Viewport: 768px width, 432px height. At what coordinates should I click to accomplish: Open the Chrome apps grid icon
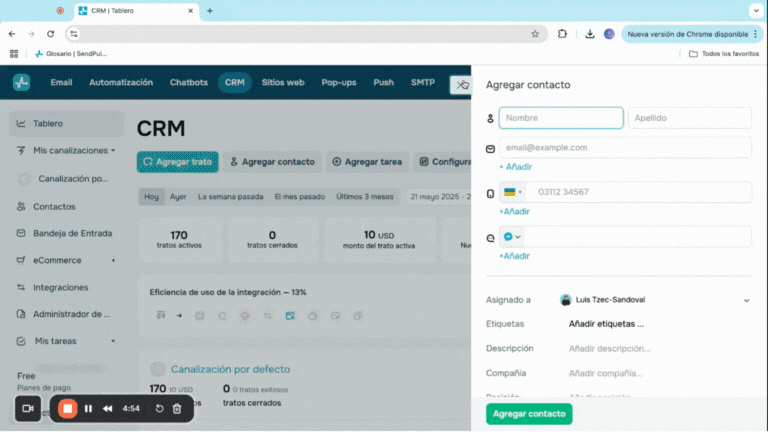coord(14,53)
